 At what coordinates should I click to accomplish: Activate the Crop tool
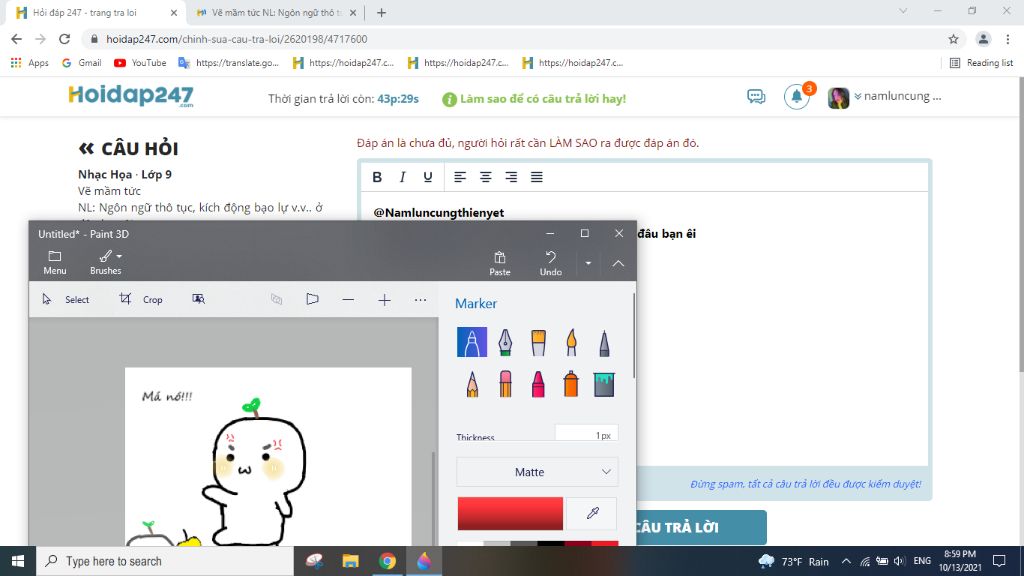tap(140, 299)
